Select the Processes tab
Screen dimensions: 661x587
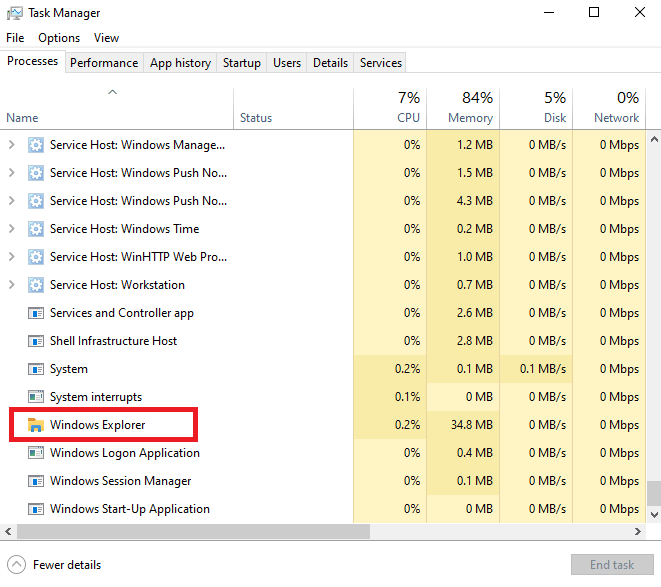pyautogui.click(x=32, y=61)
